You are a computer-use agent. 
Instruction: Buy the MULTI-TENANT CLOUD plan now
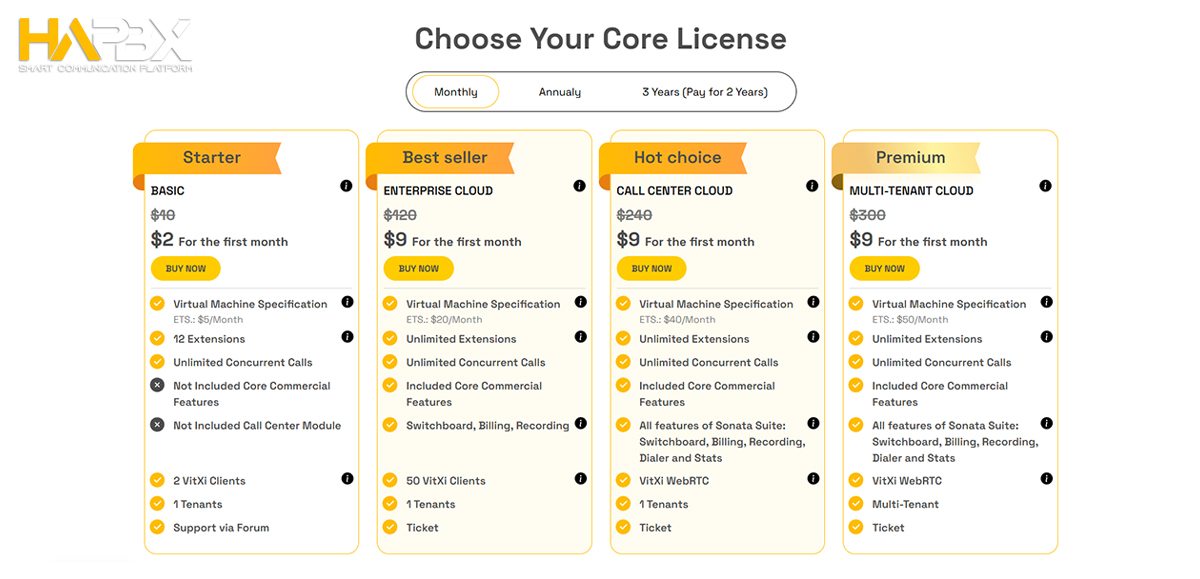pos(885,268)
